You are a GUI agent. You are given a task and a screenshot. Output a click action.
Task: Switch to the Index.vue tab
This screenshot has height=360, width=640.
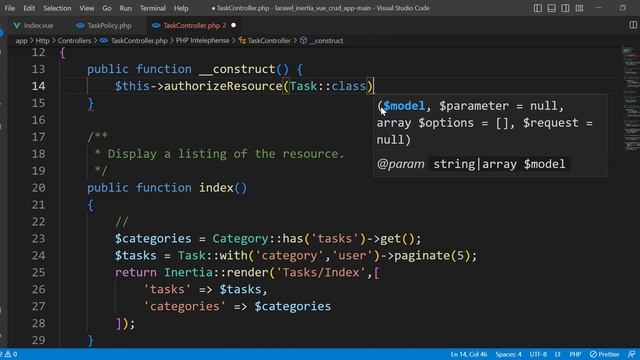[x=38, y=25]
